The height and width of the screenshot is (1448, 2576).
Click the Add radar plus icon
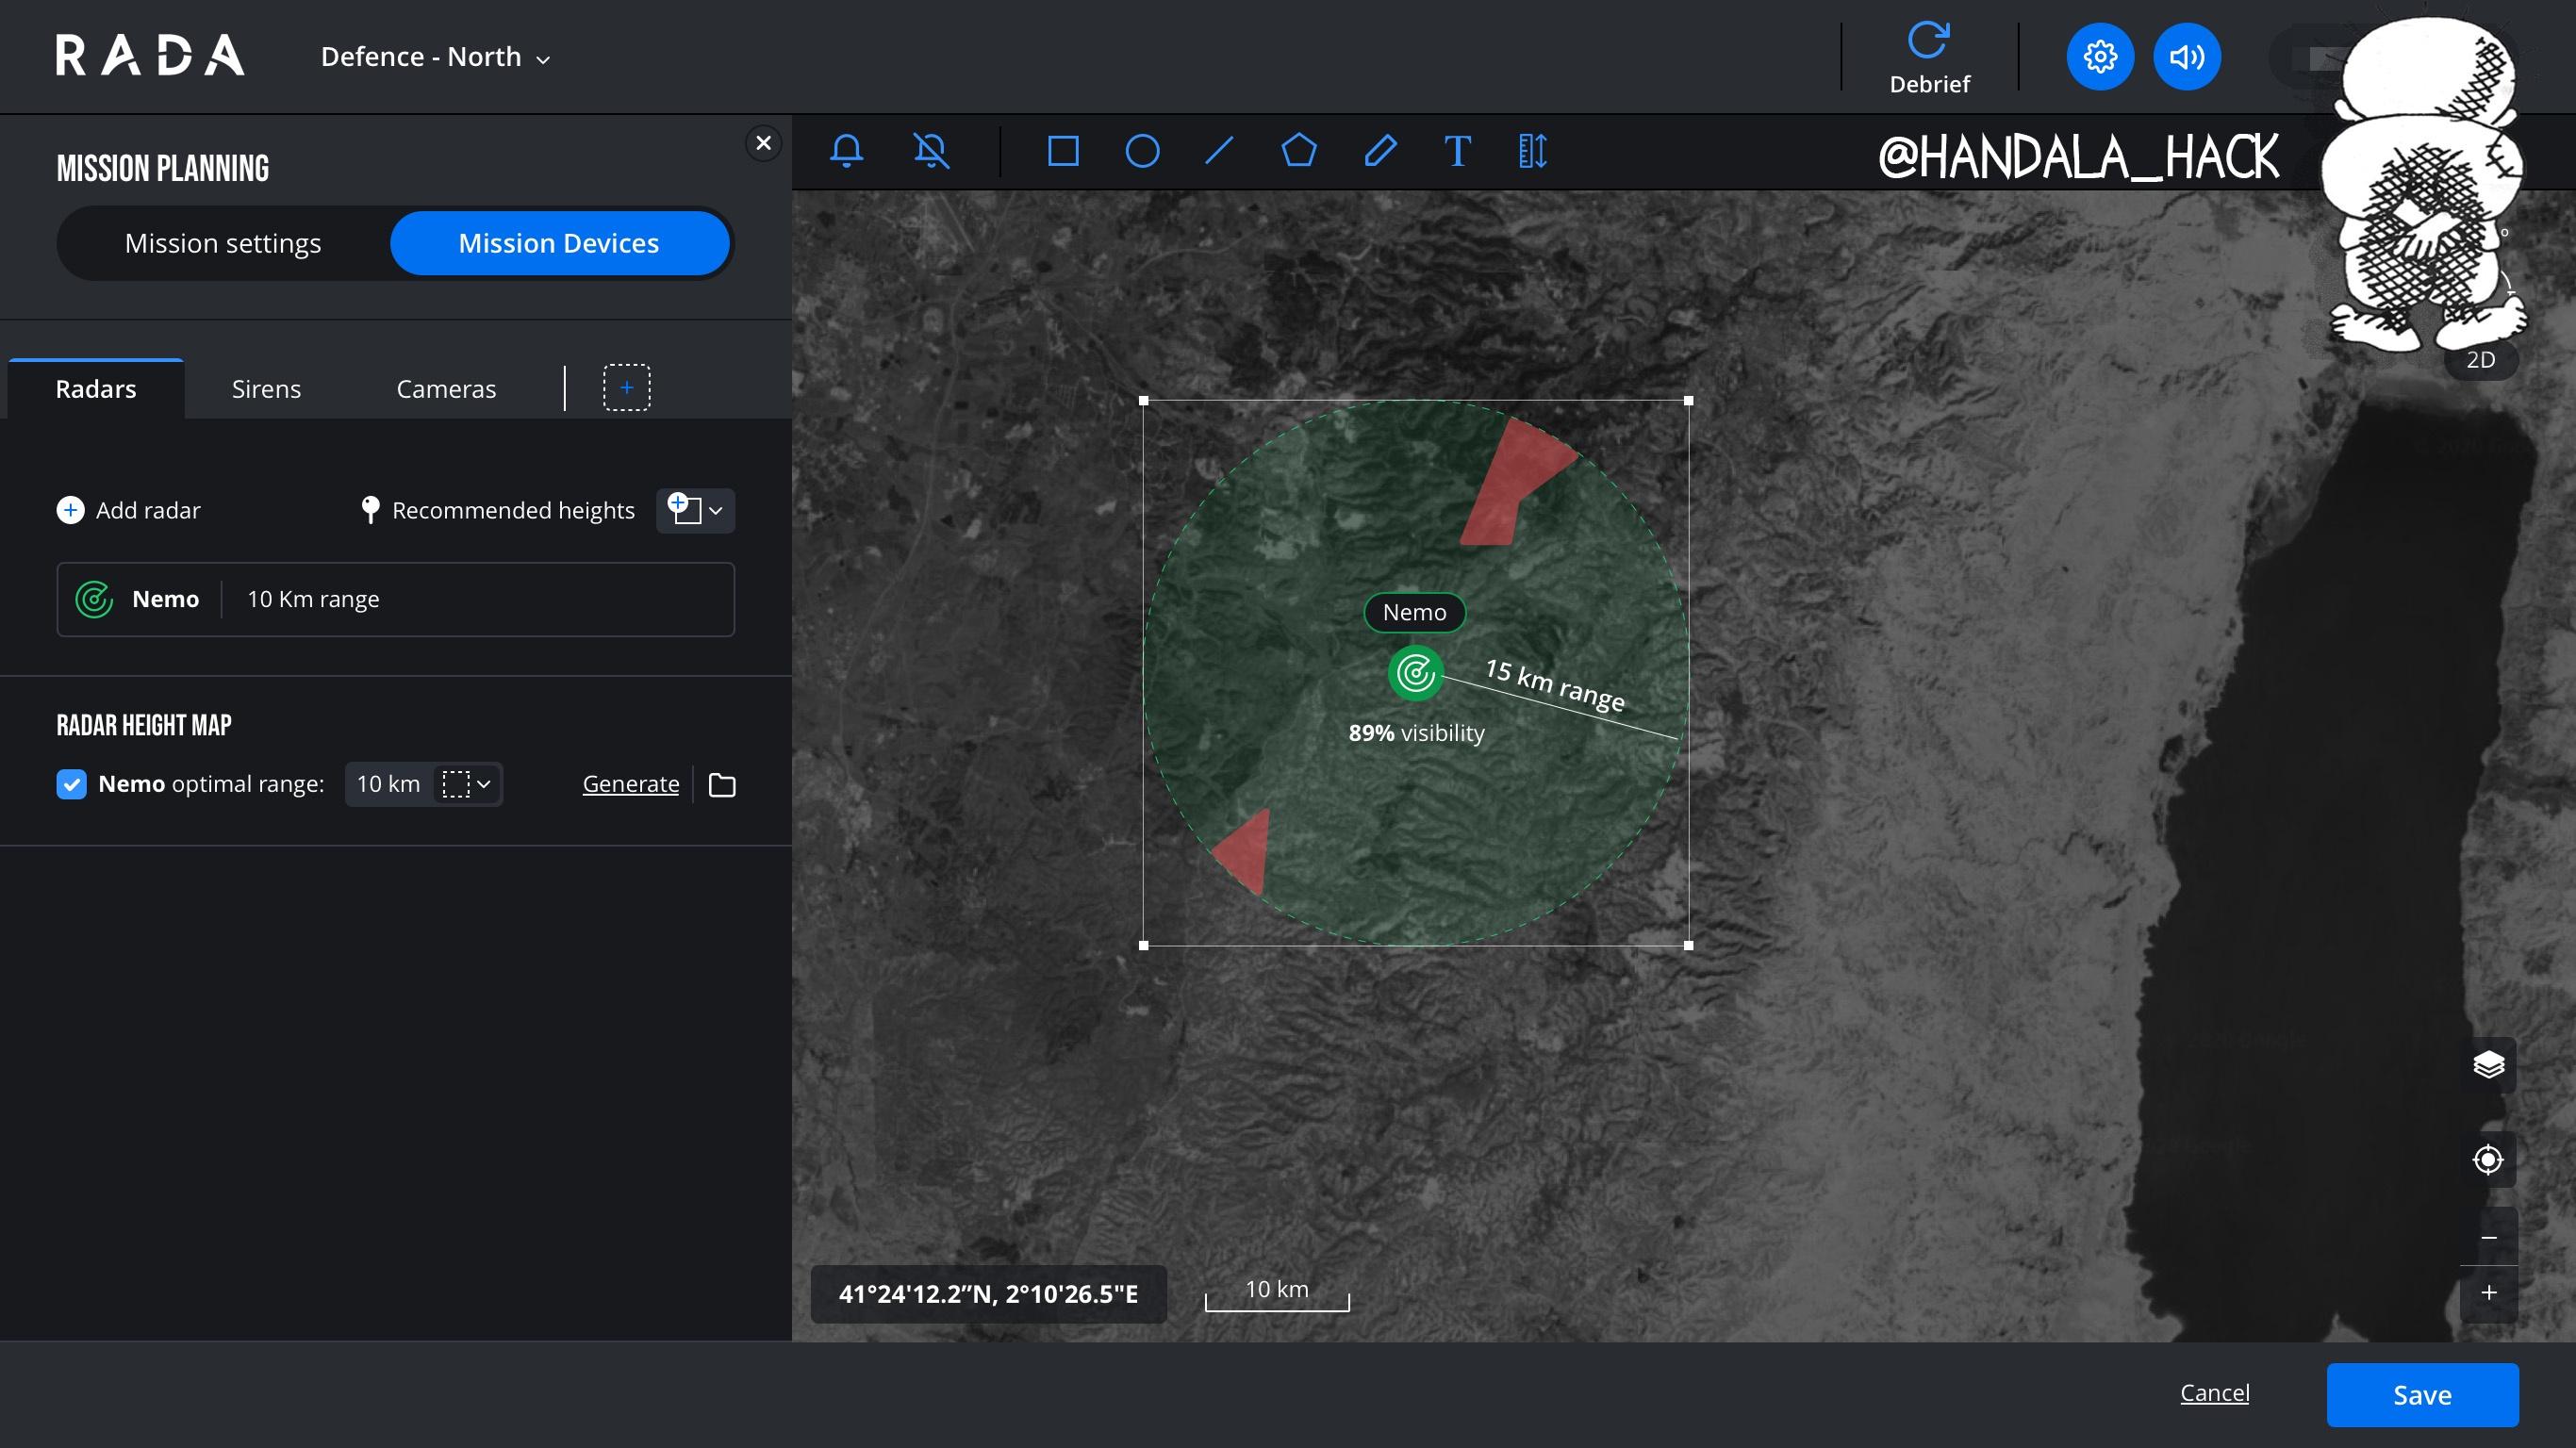(x=70, y=510)
